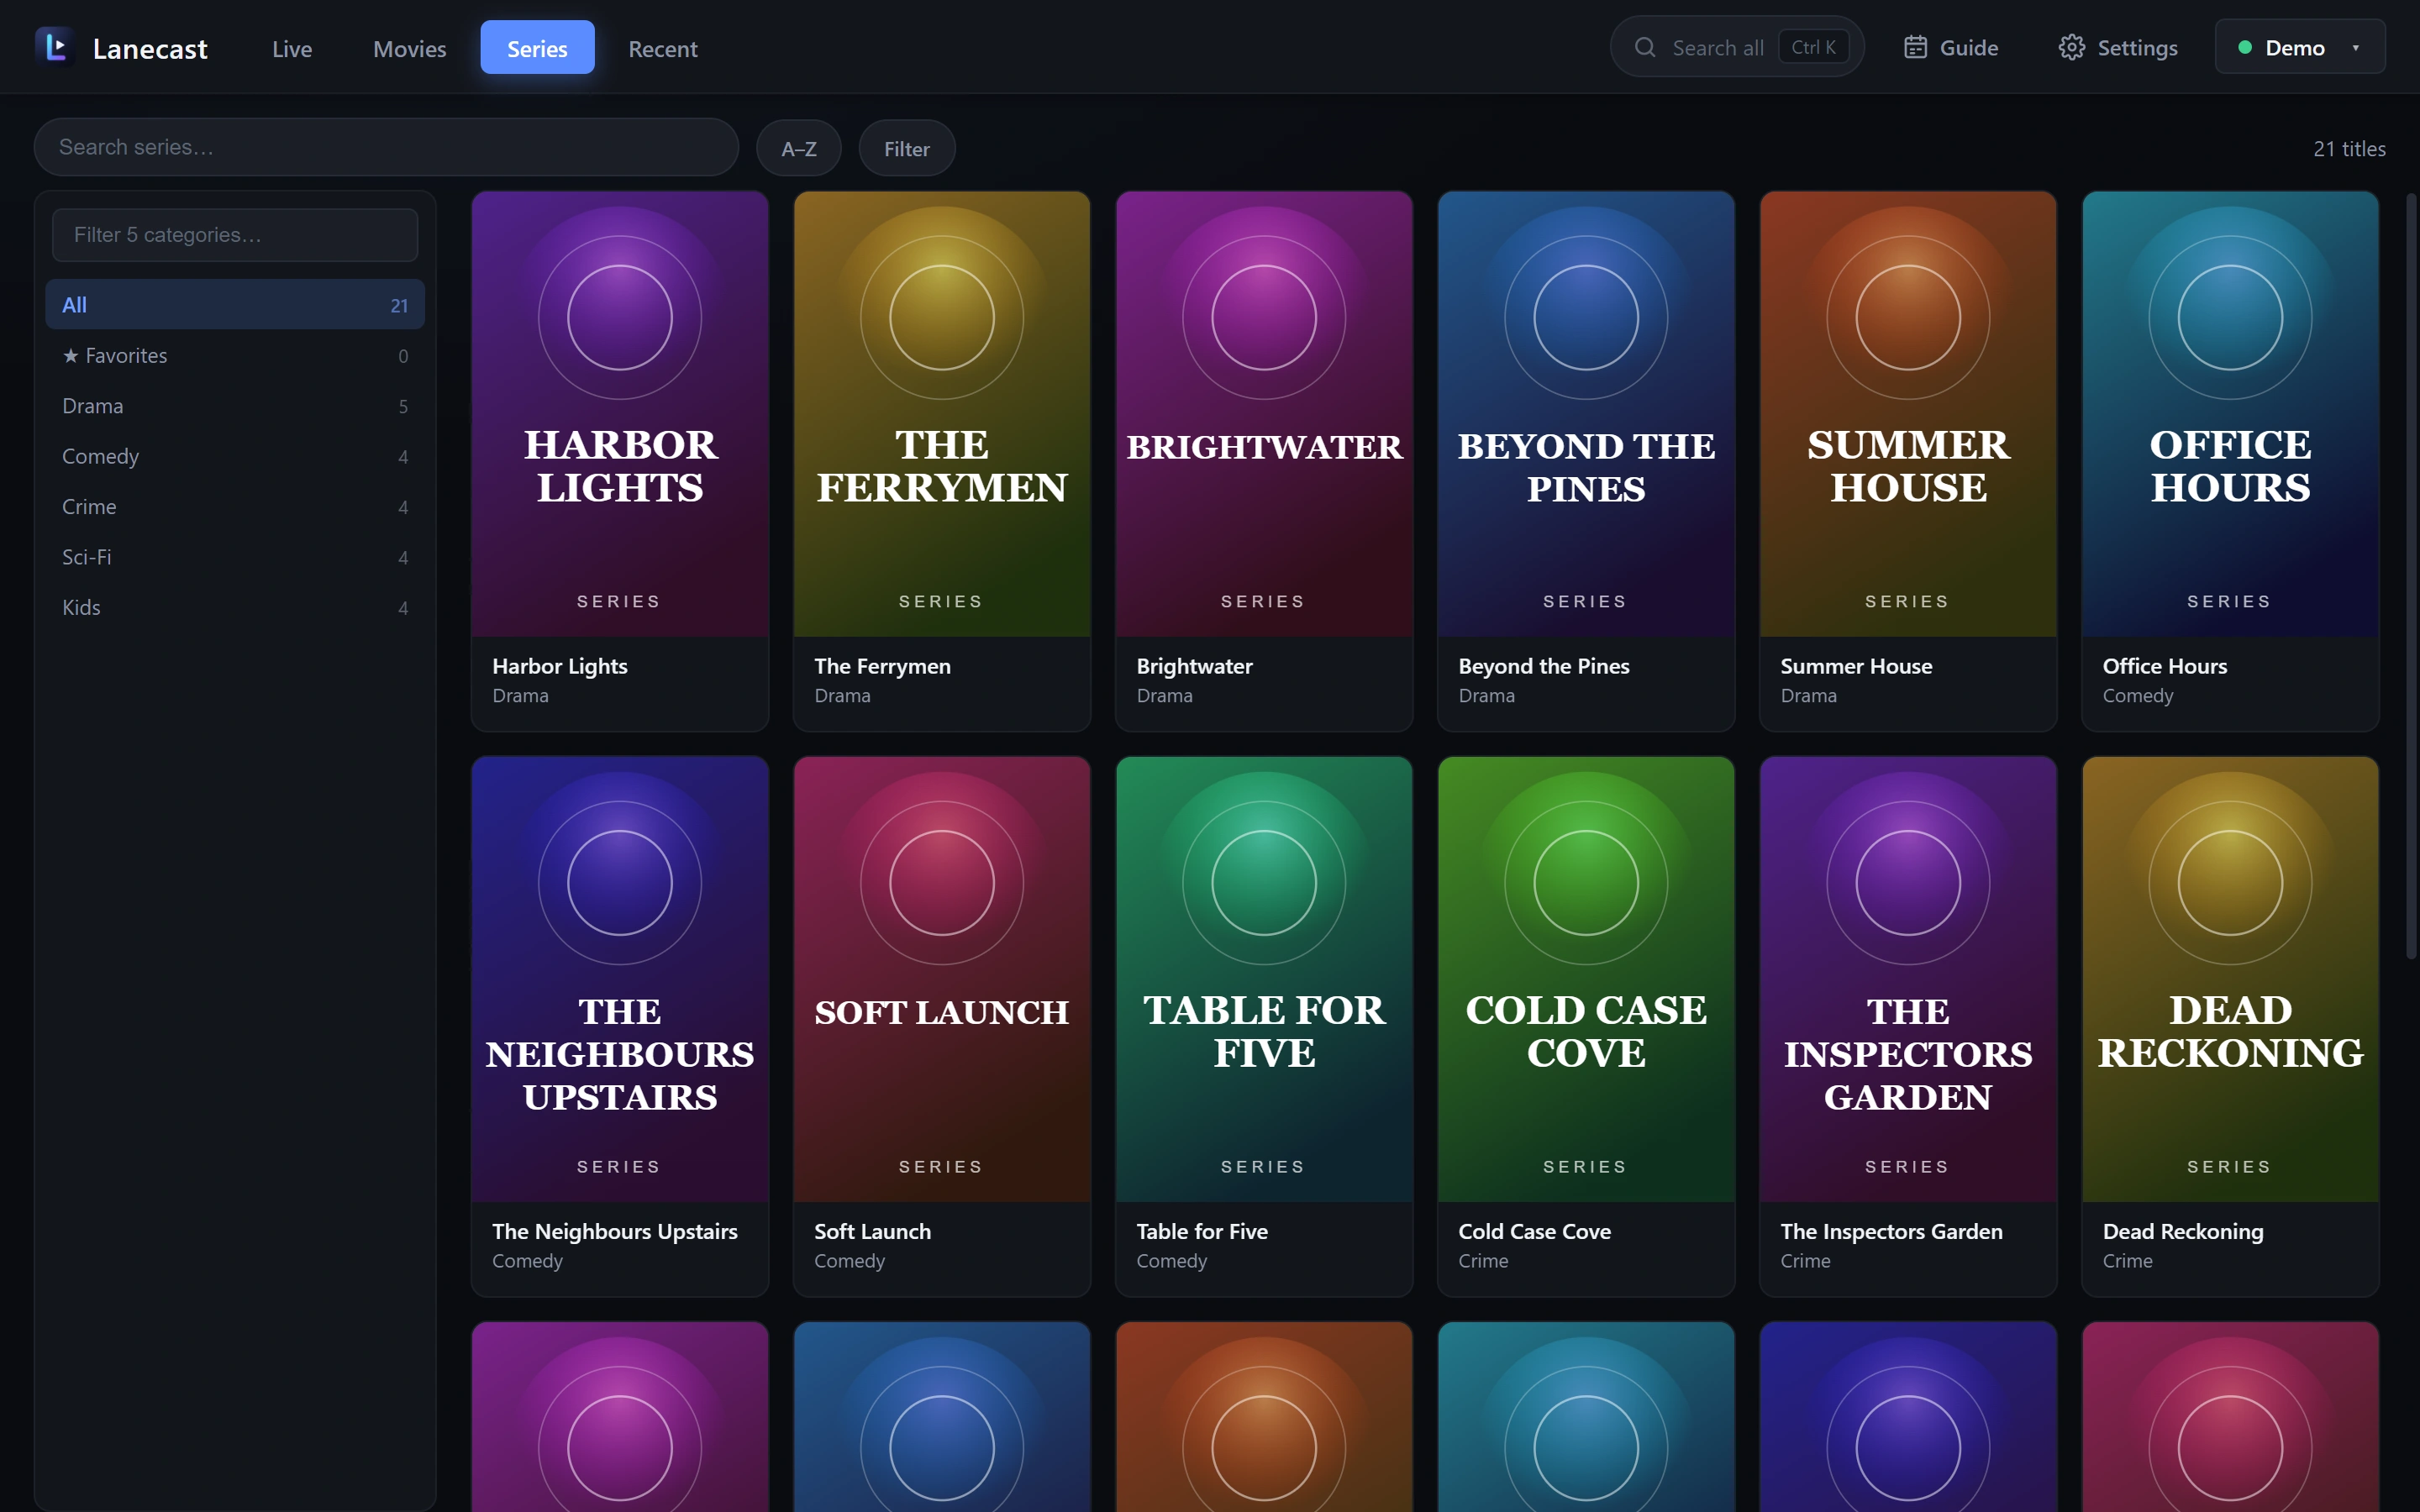Click the '21 titles' count text
This screenshot has height=1512, width=2420.
pos(2349,149)
